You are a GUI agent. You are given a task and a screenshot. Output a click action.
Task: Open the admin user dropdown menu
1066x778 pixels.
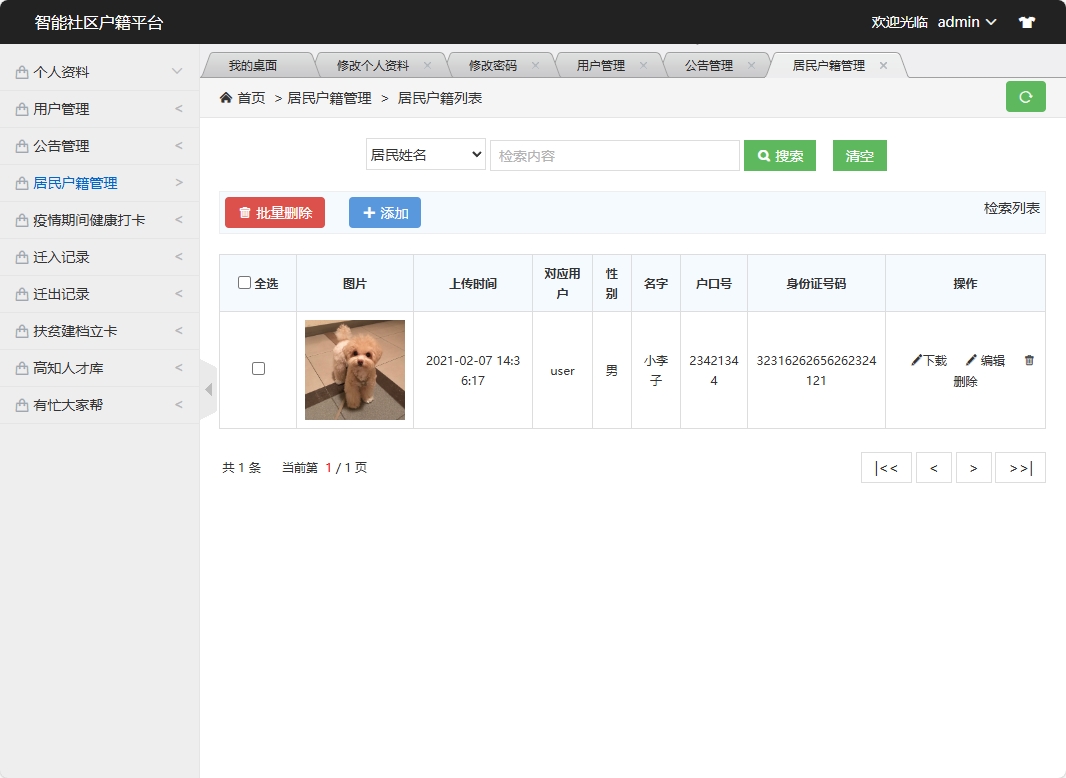click(x=966, y=22)
